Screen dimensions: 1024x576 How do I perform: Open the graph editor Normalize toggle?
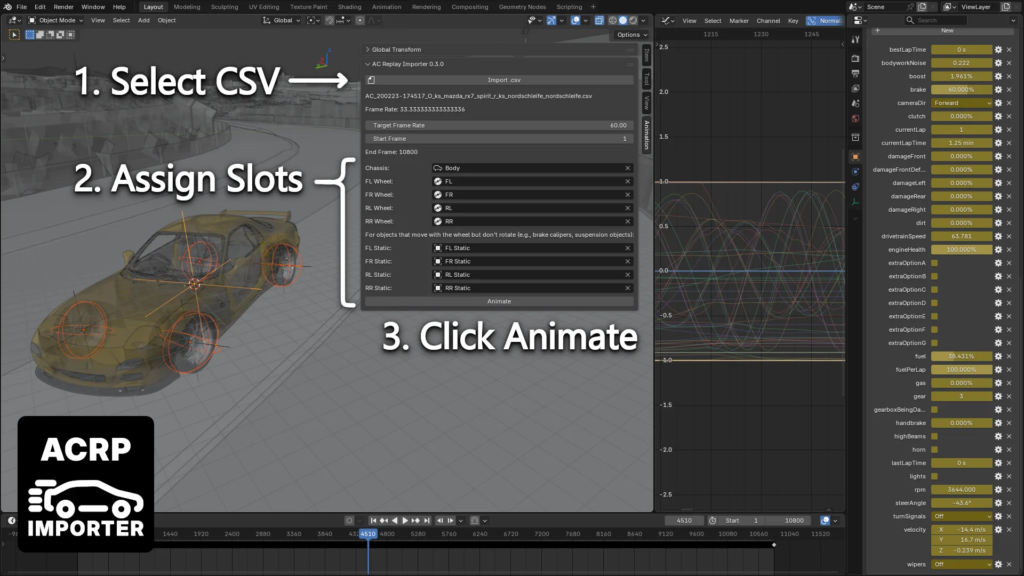coord(824,20)
